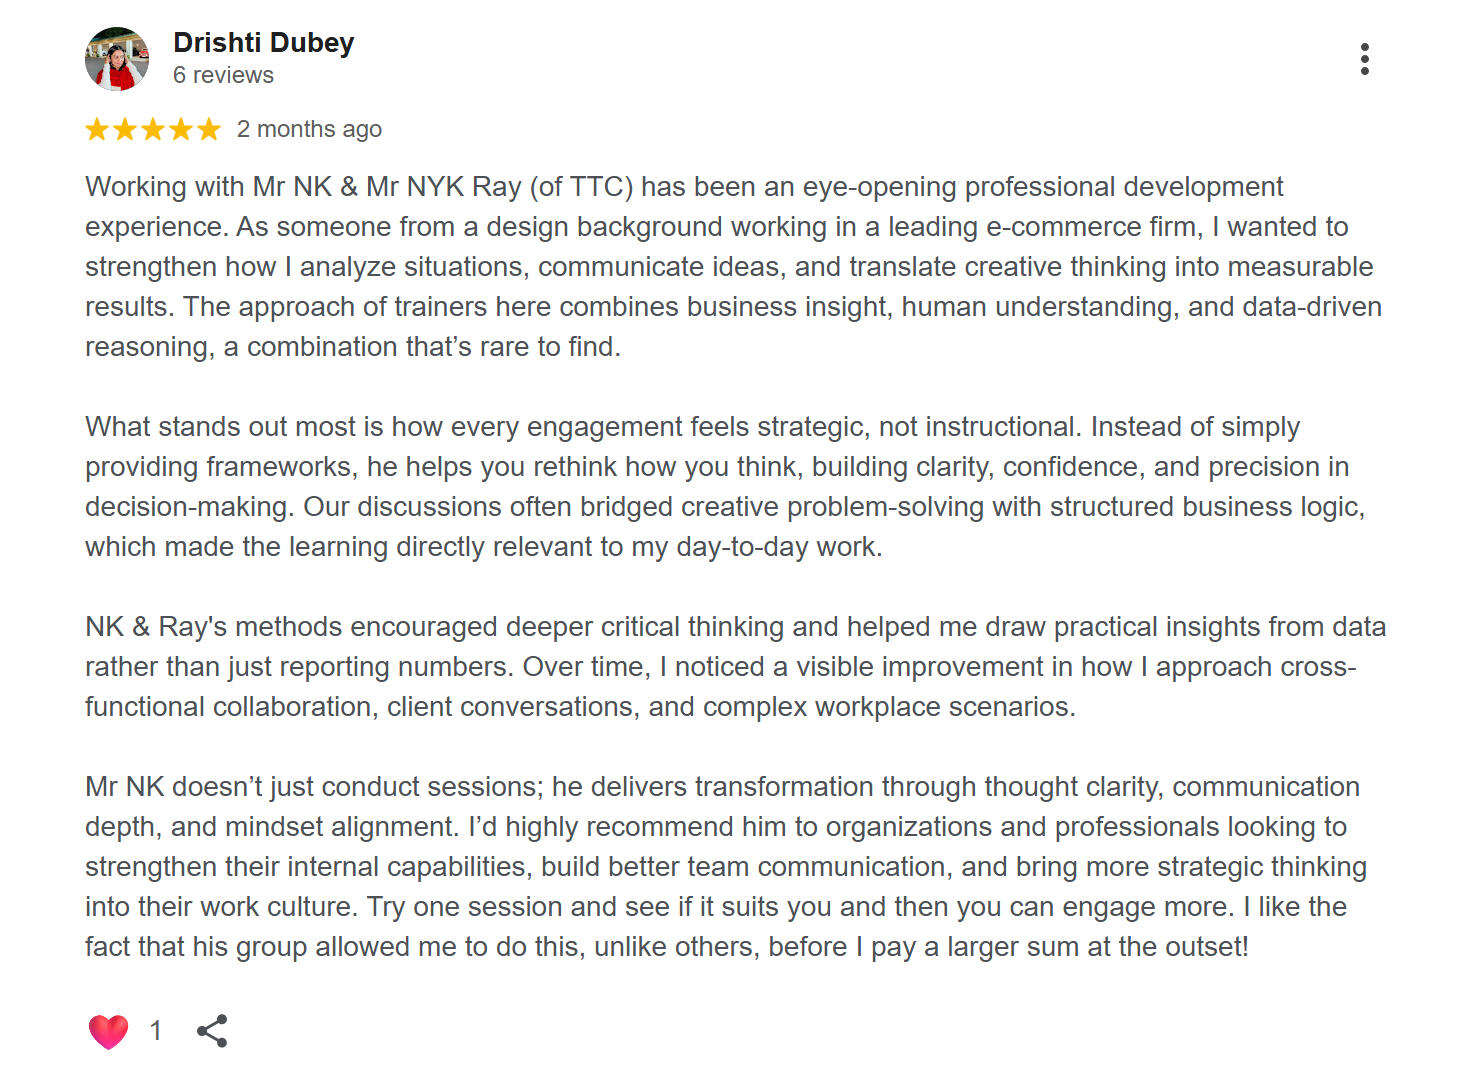Click the second star in the rating
This screenshot has width=1470, height=1079.
[x=125, y=129]
